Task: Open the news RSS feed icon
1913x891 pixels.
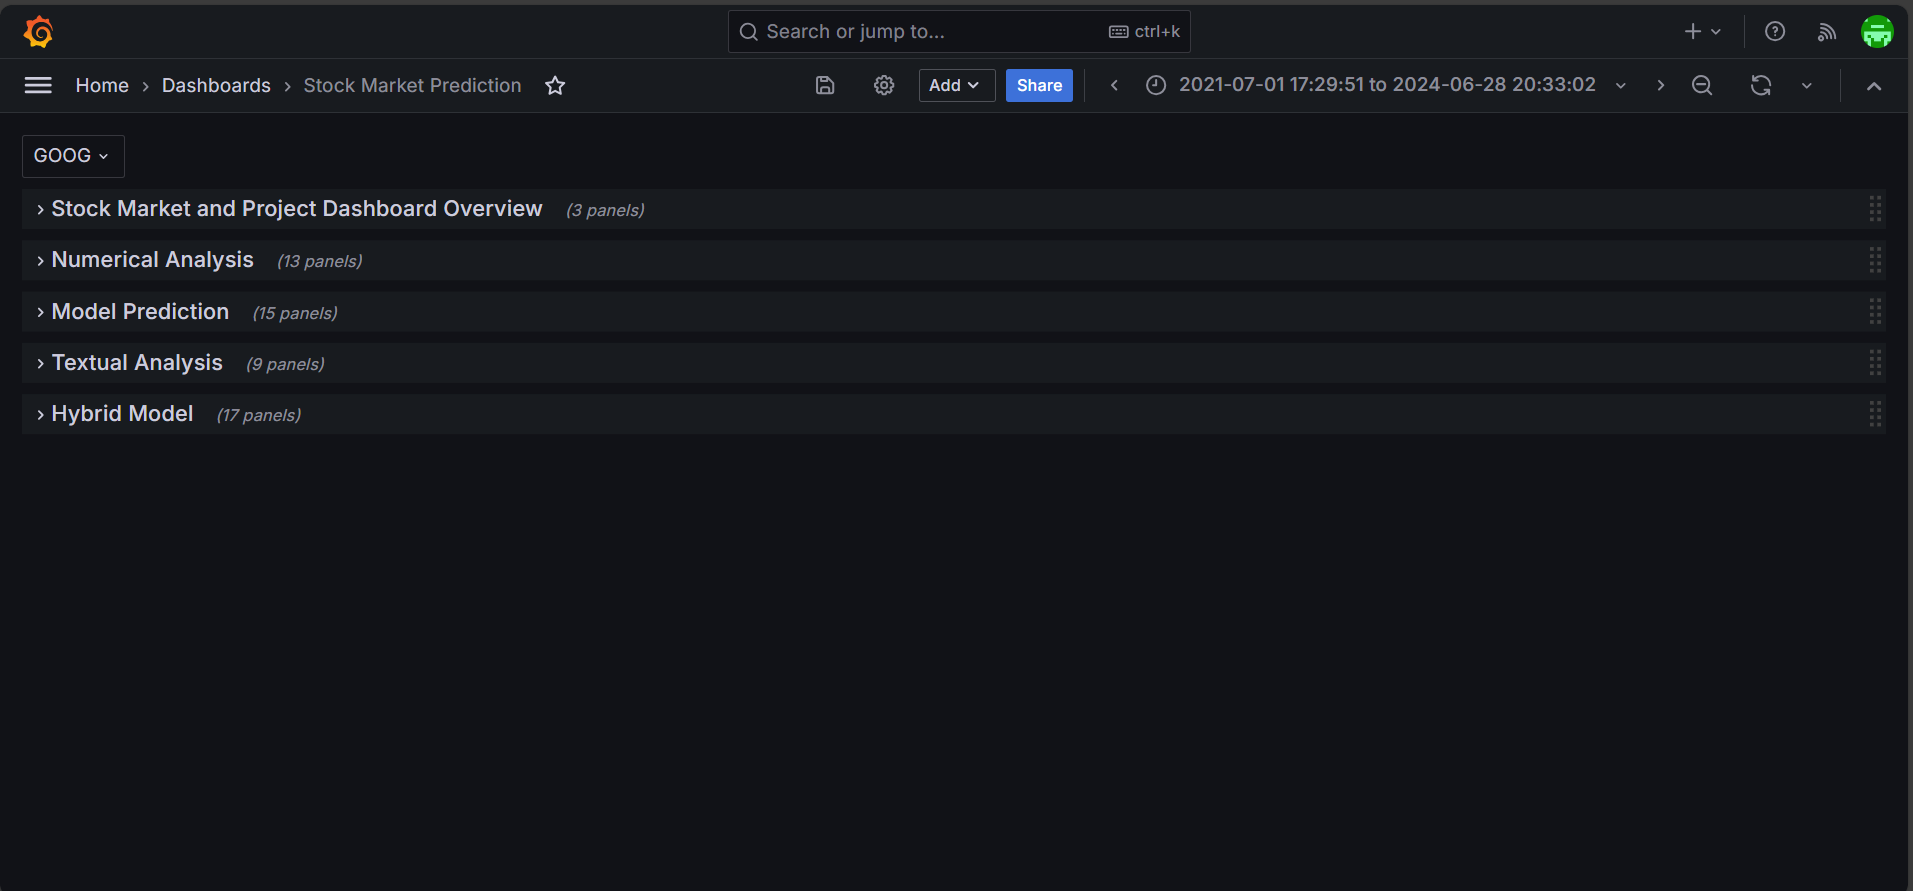Action: pyautogui.click(x=1827, y=32)
